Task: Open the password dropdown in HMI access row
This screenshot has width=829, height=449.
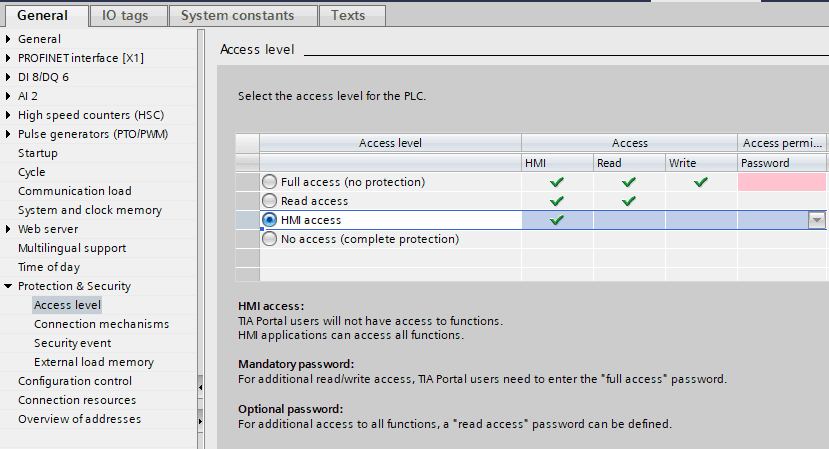Action: click(817, 220)
